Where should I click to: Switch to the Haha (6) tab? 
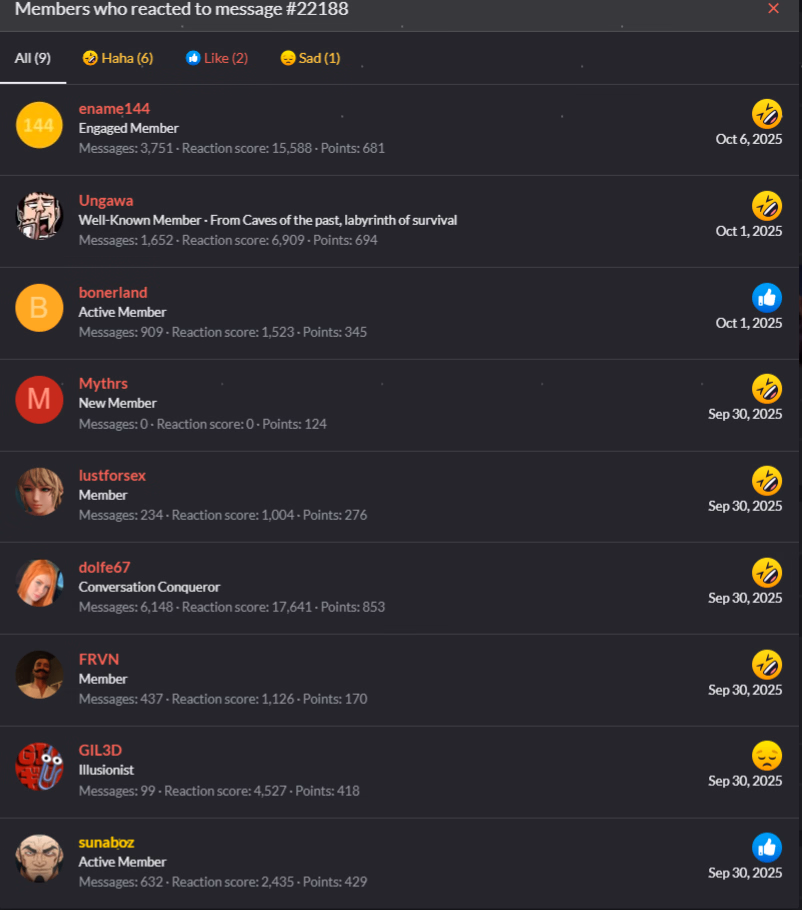(x=118, y=58)
